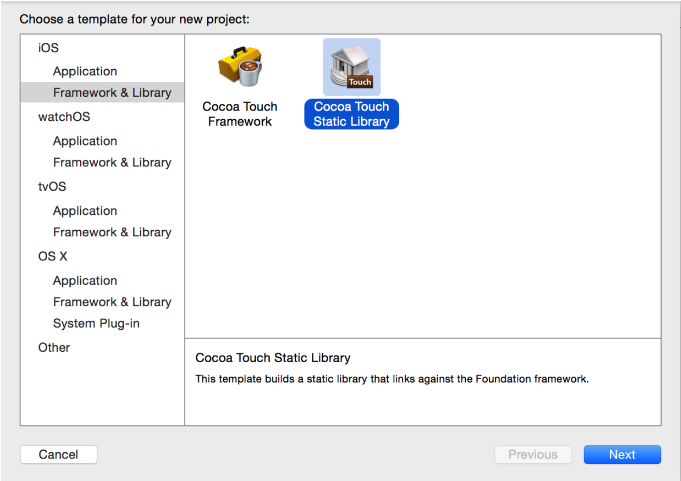Choose Application under the iOS section
The width and height of the screenshot is (681, 481).
click(x=85, y=71)
